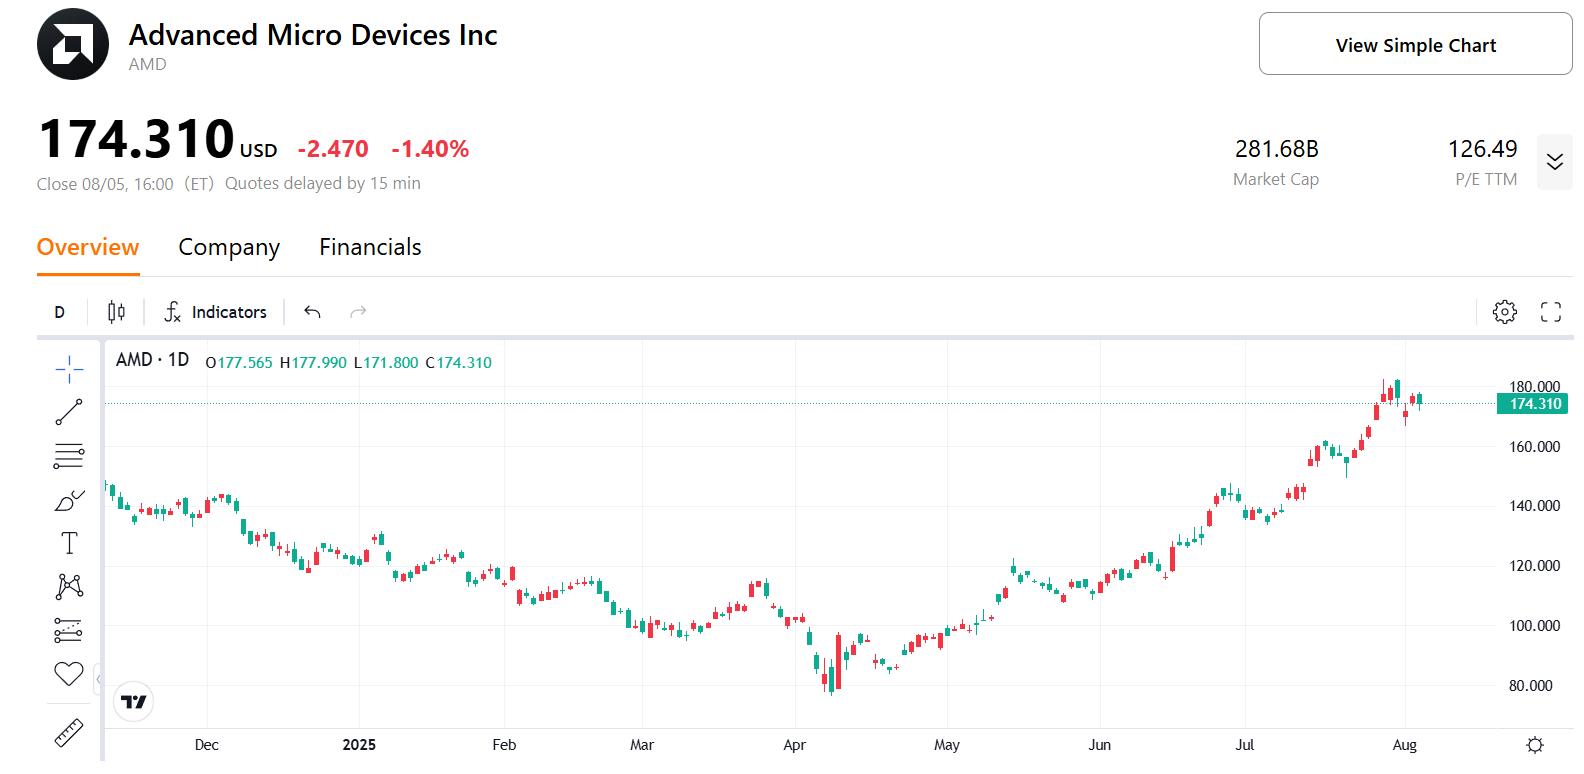This screenshot has width=1584, height=774.
Task: Toggle fullscreen chart mode
Action: [x=1549, y=311]
